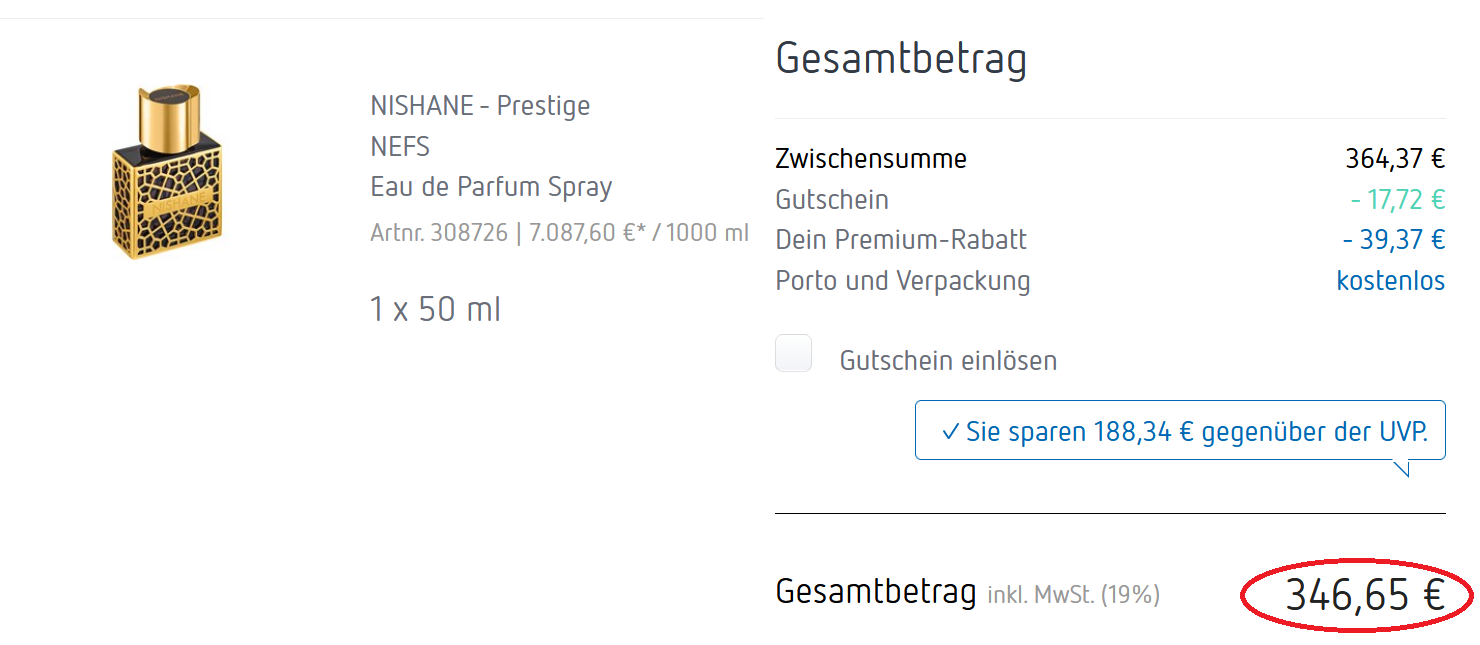The width and height of the screenshot is (1480, 645).
Task: Select the 'NISHANE - Prestige' product title
Action: coord(480,106)
